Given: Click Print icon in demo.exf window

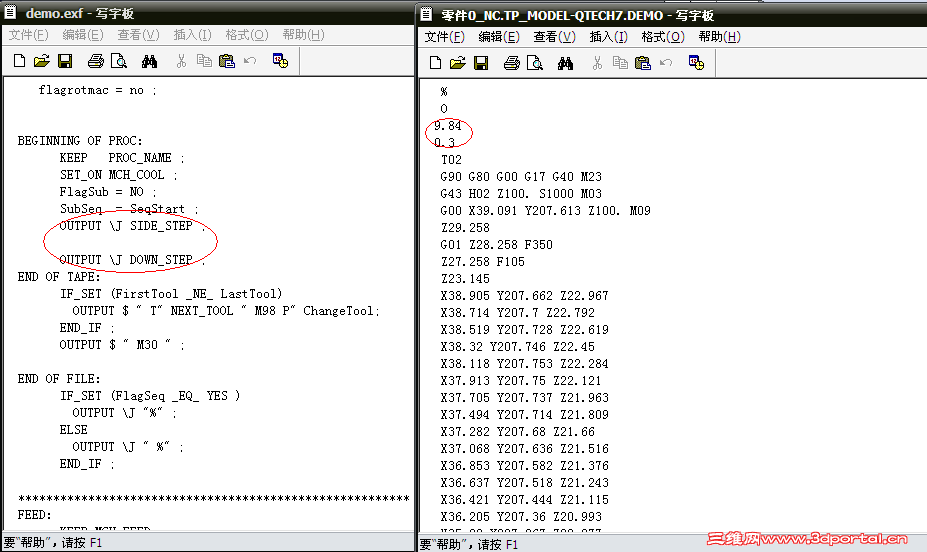Looking at the screenshot, I should (x=96, y=61).
